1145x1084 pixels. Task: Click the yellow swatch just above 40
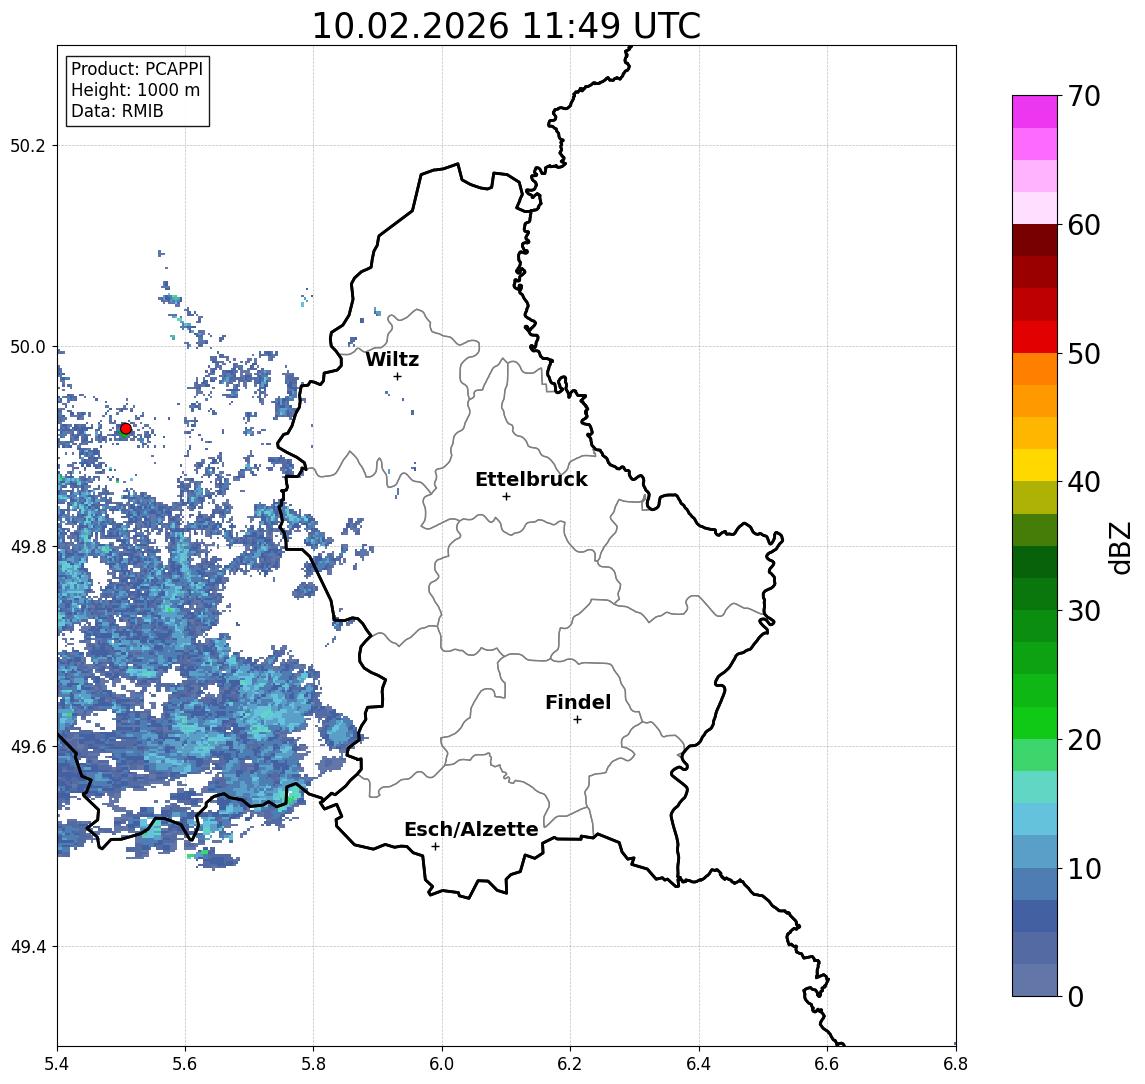[1035, 465]
